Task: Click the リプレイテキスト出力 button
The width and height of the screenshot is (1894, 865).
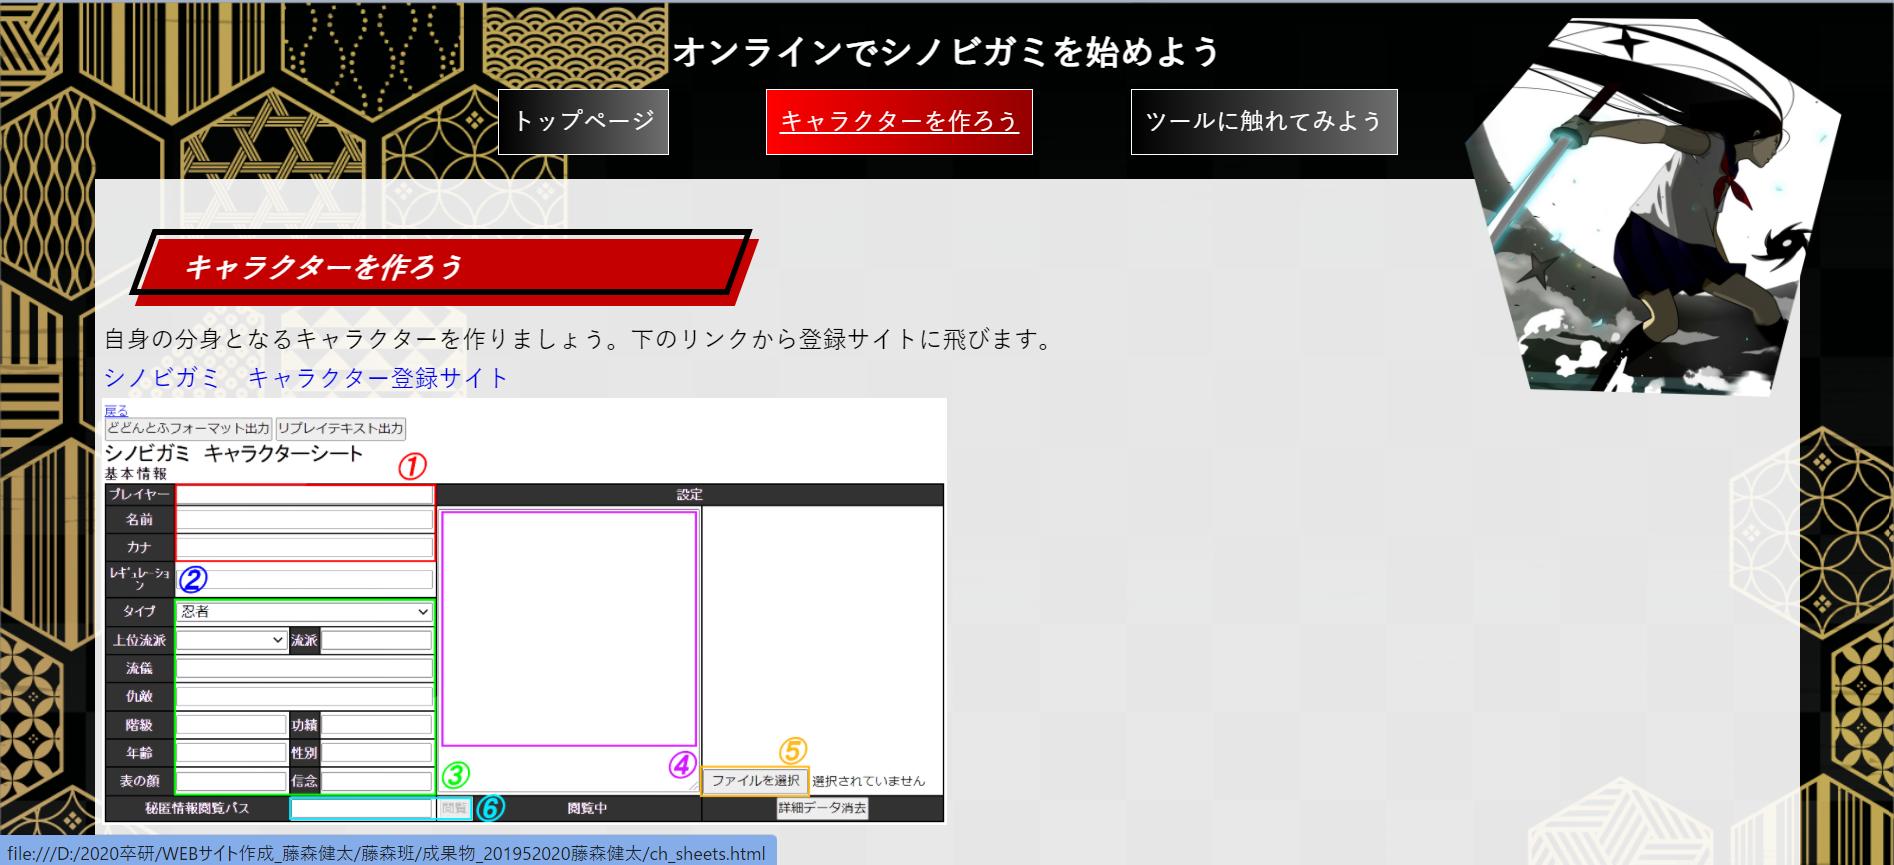Action: pos(341,428)
